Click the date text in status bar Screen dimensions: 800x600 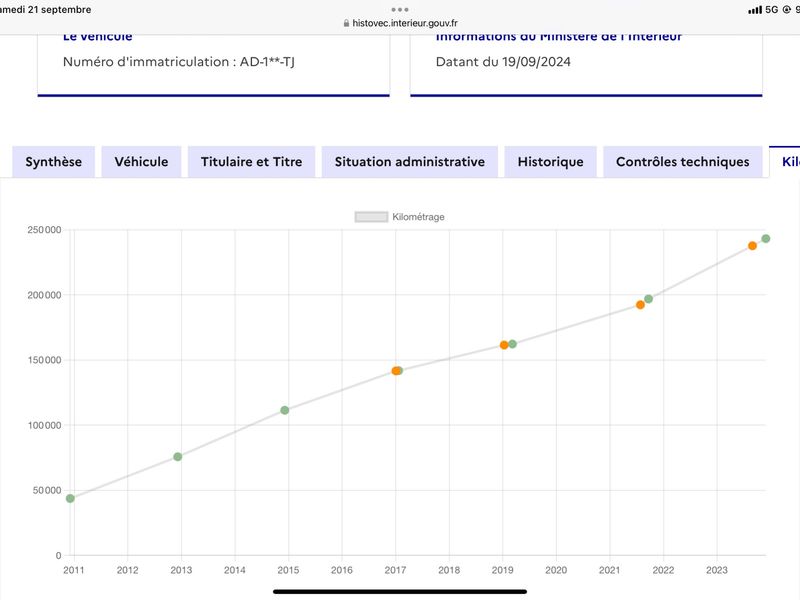click(x=45, y=10)
